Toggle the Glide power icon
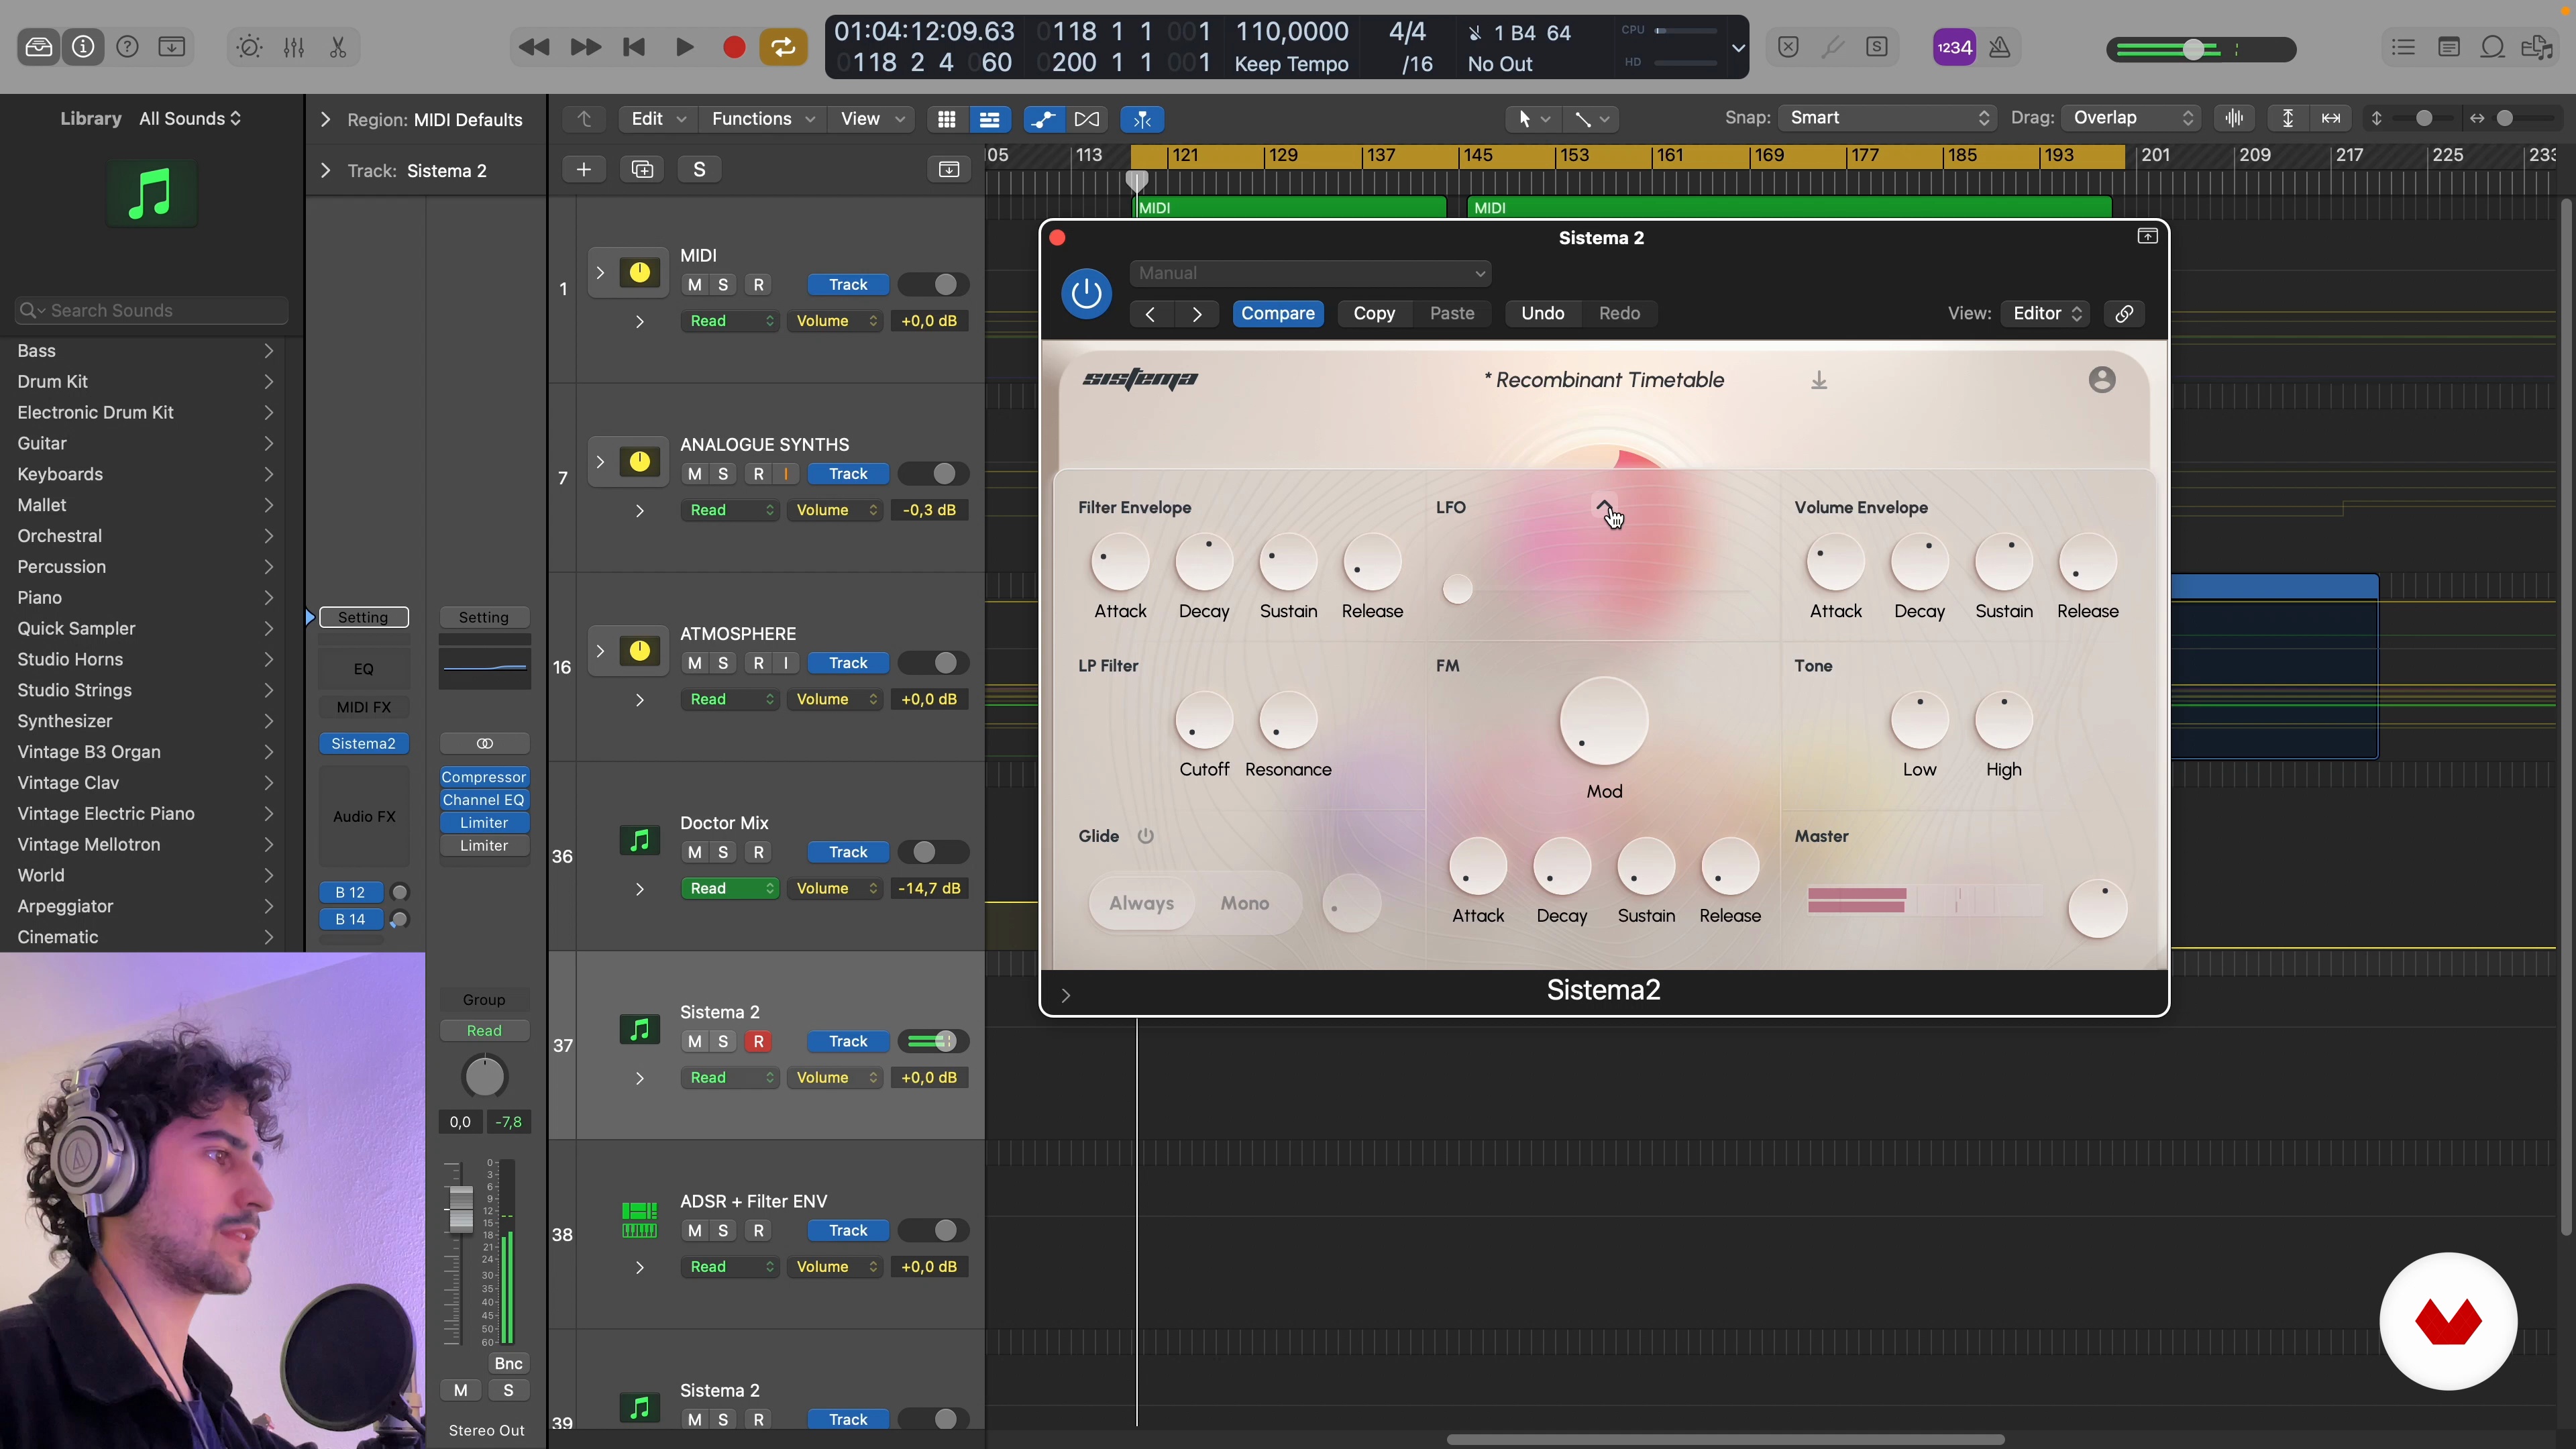The image size is (2576, 1449). pyautogui.click(x=1146, y=836)
